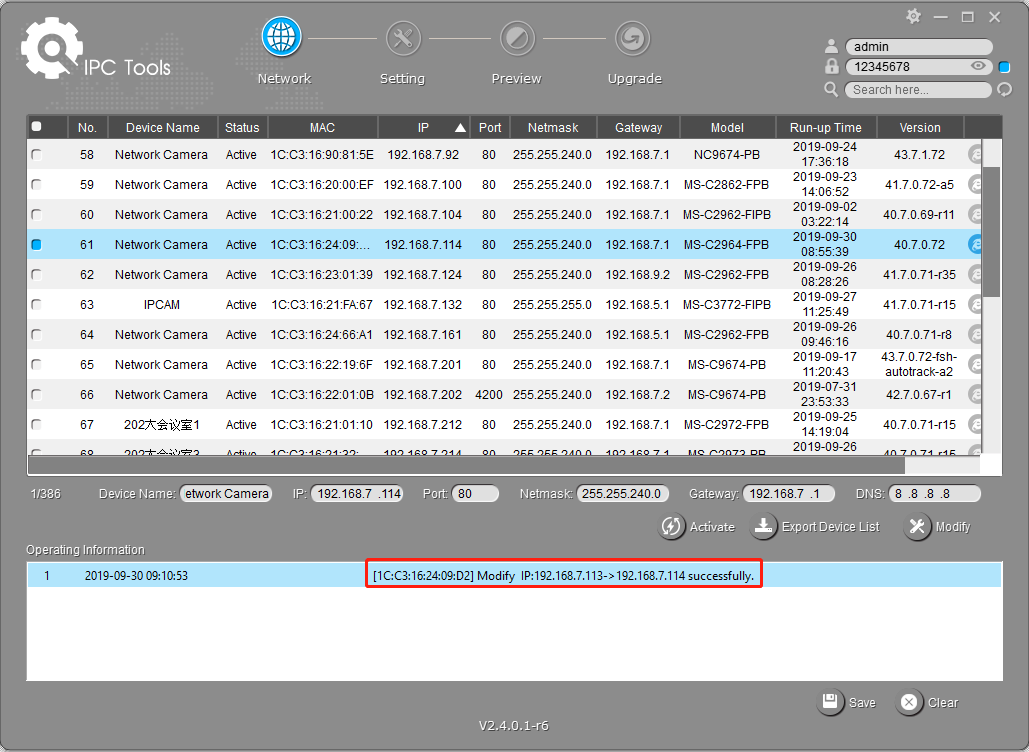Click refresh icon beside search box
Viewport: 1029px width, 752px height.
pos(1005,90)
